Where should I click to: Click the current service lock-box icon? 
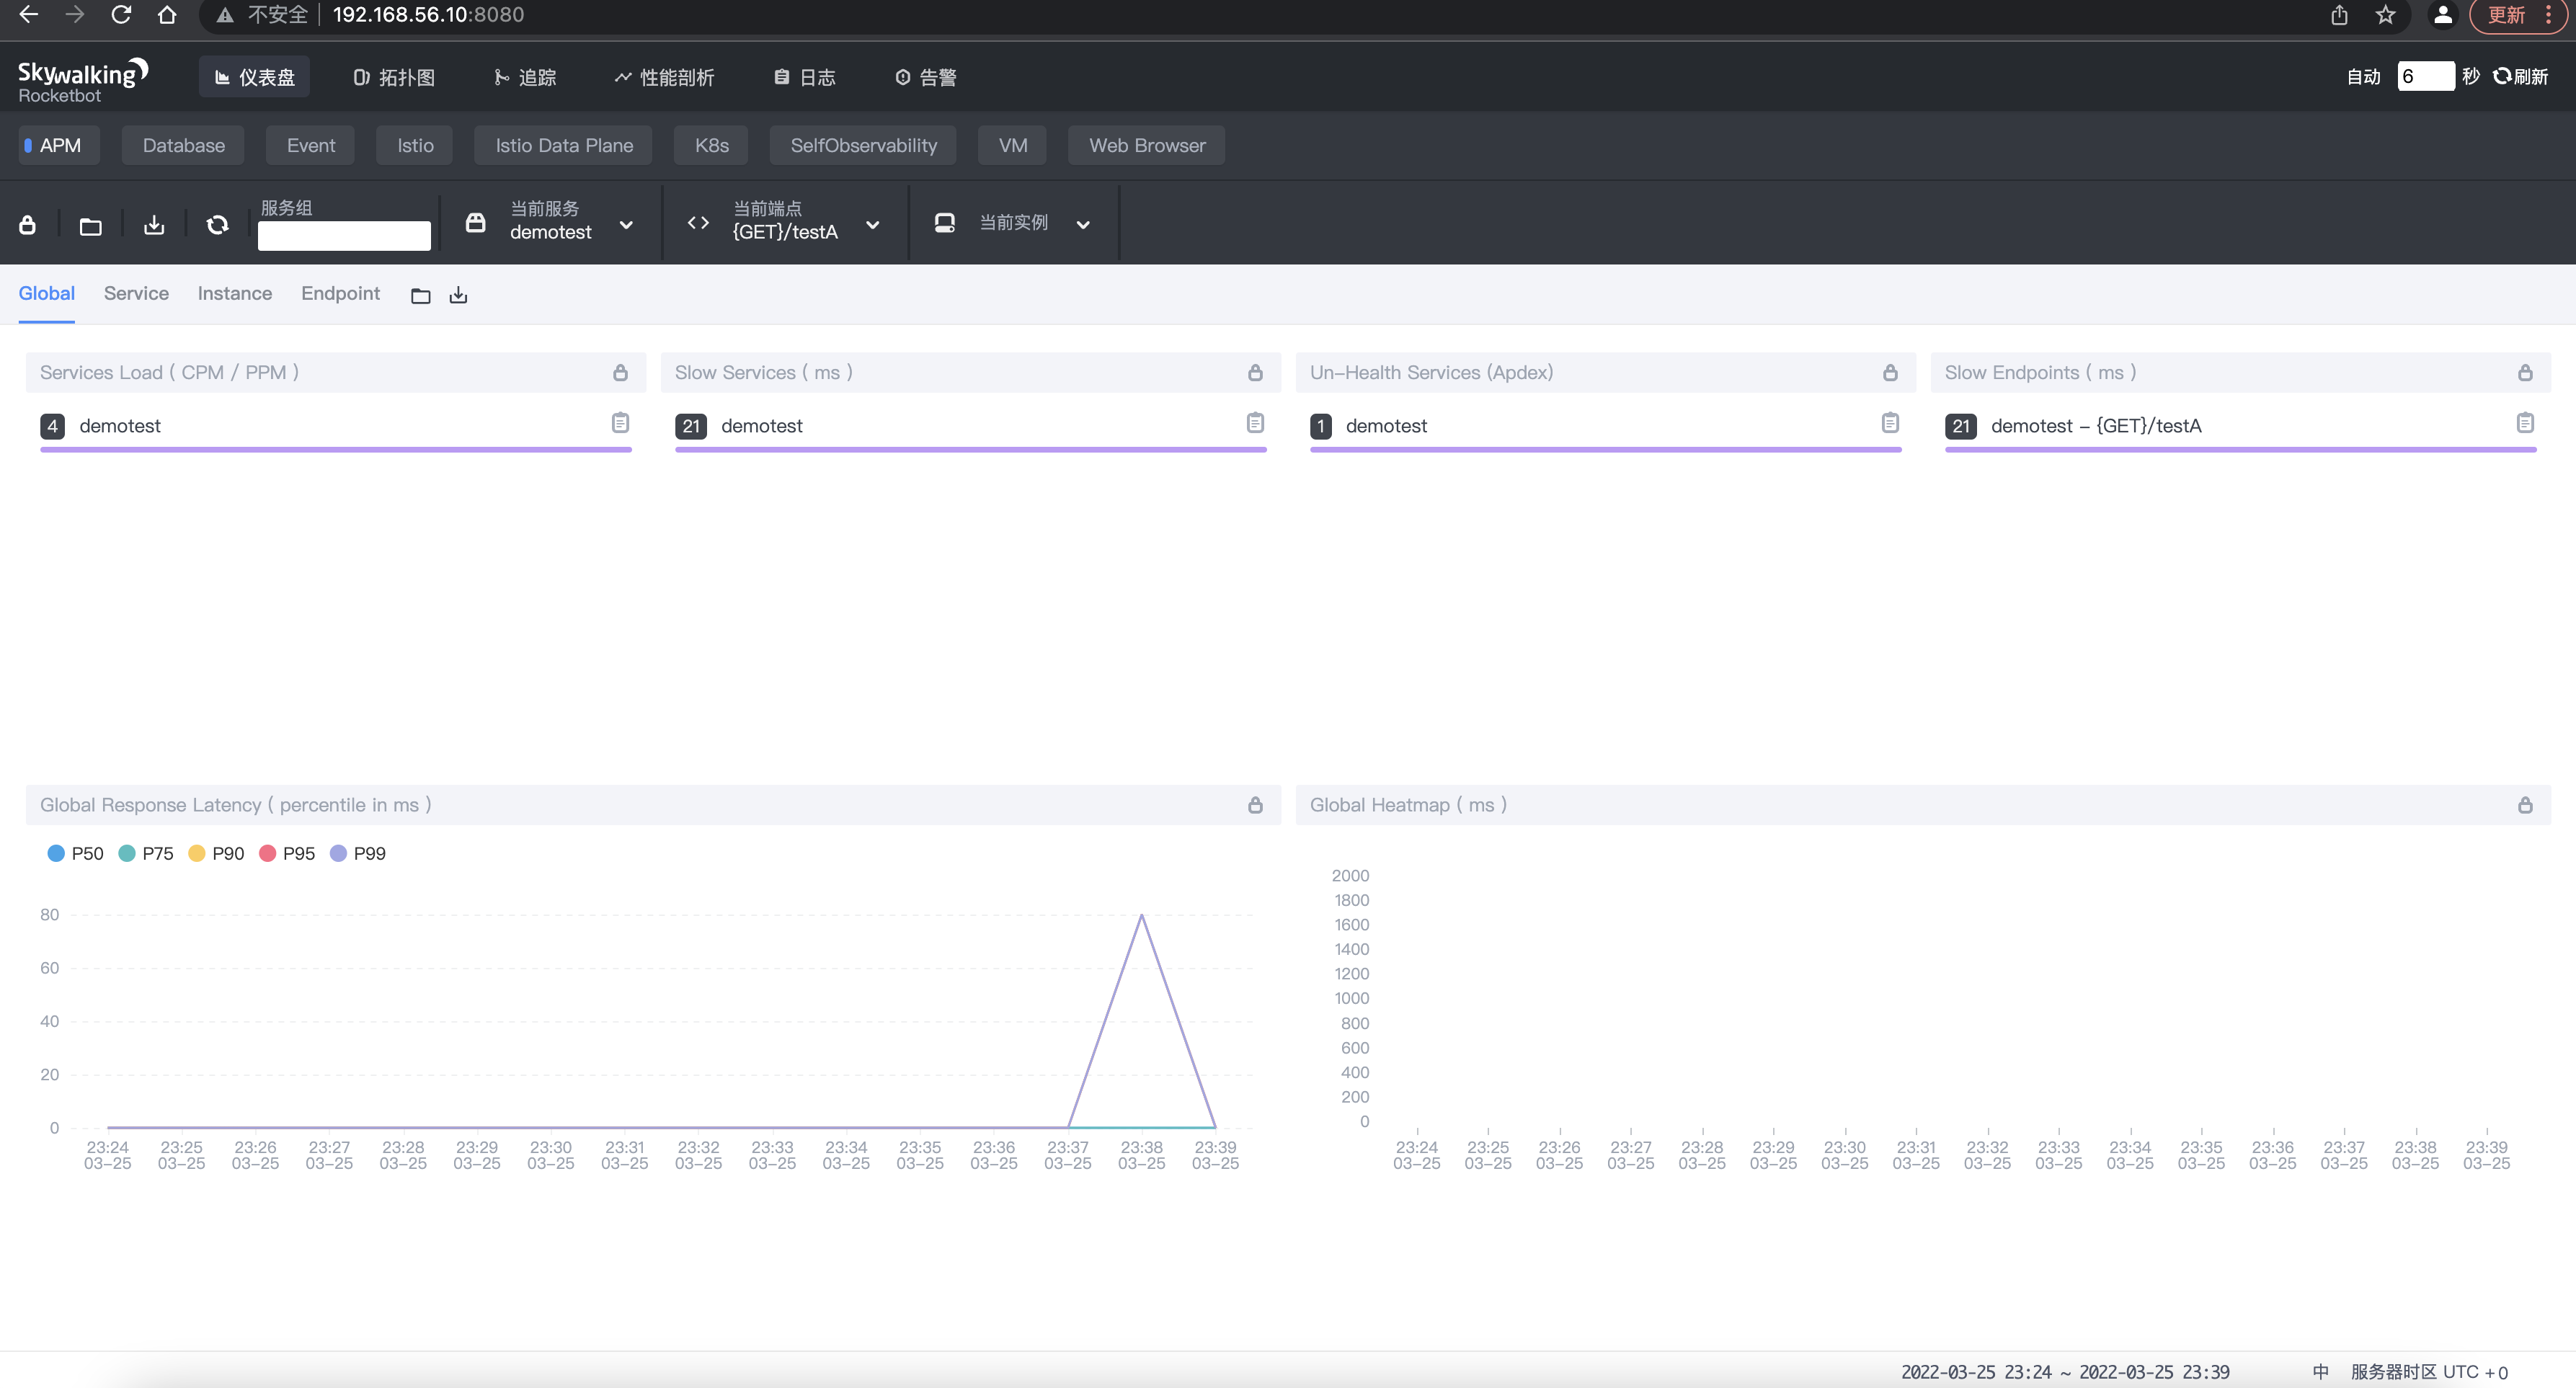(476, 222)
